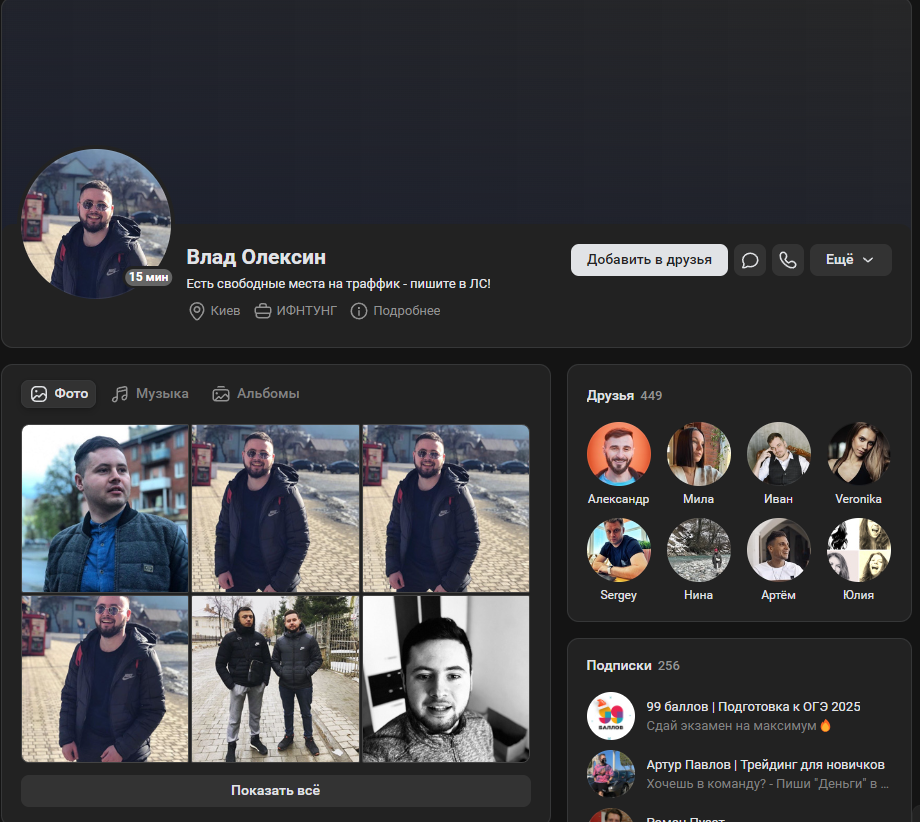920x822 pixels.
Task: Open friend Нина's avatar
Action: point(698,550)
